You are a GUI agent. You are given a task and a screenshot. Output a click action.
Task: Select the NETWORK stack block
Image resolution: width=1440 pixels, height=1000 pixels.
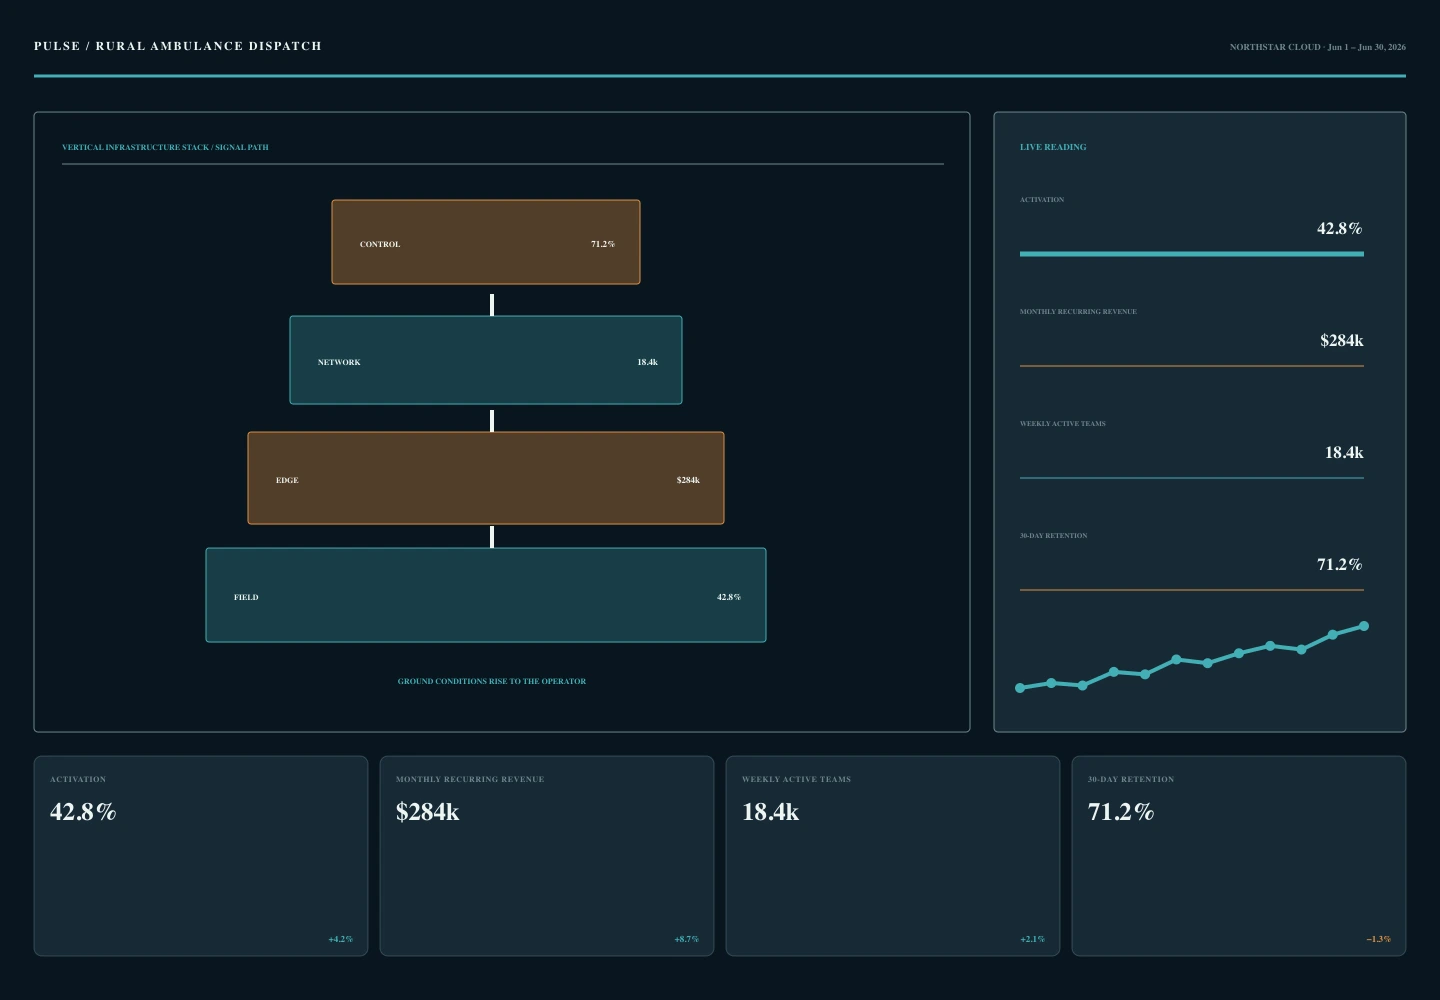point(486,360)
